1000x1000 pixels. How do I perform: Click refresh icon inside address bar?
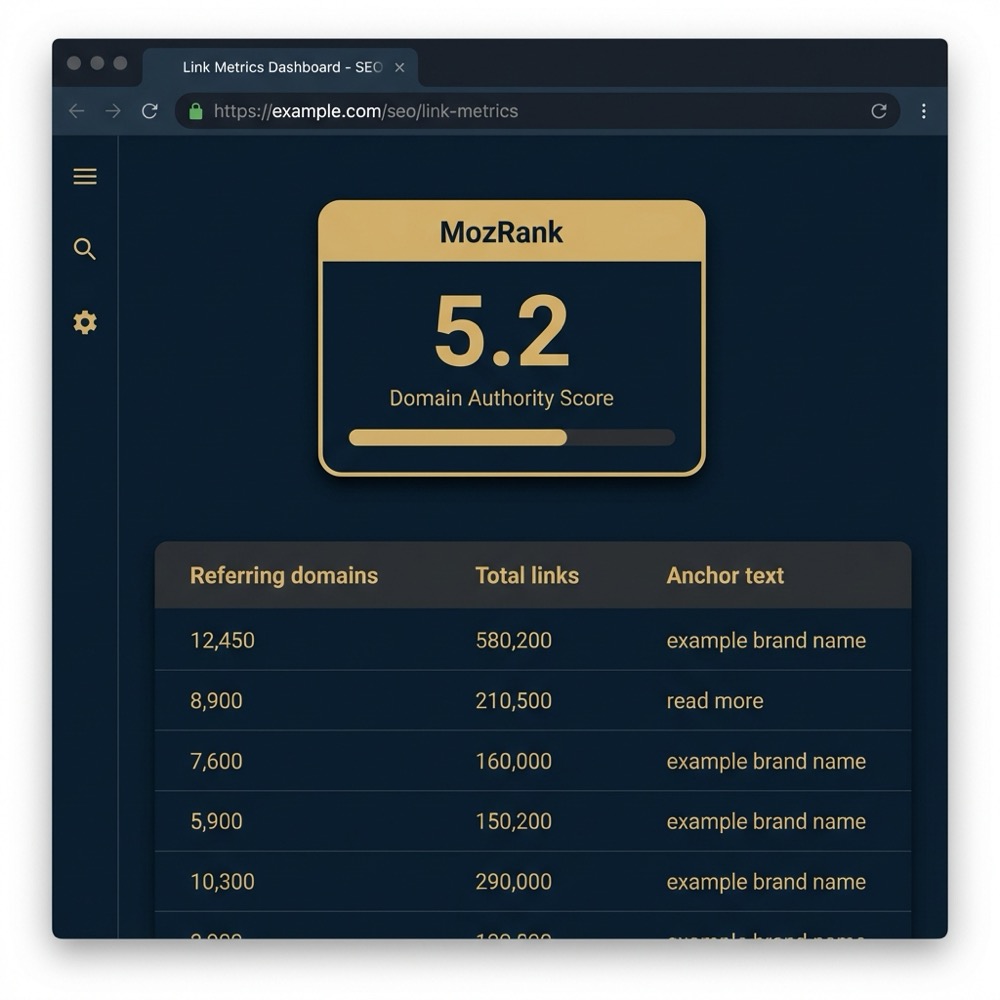pyautogui.click(x=879, y=111)
